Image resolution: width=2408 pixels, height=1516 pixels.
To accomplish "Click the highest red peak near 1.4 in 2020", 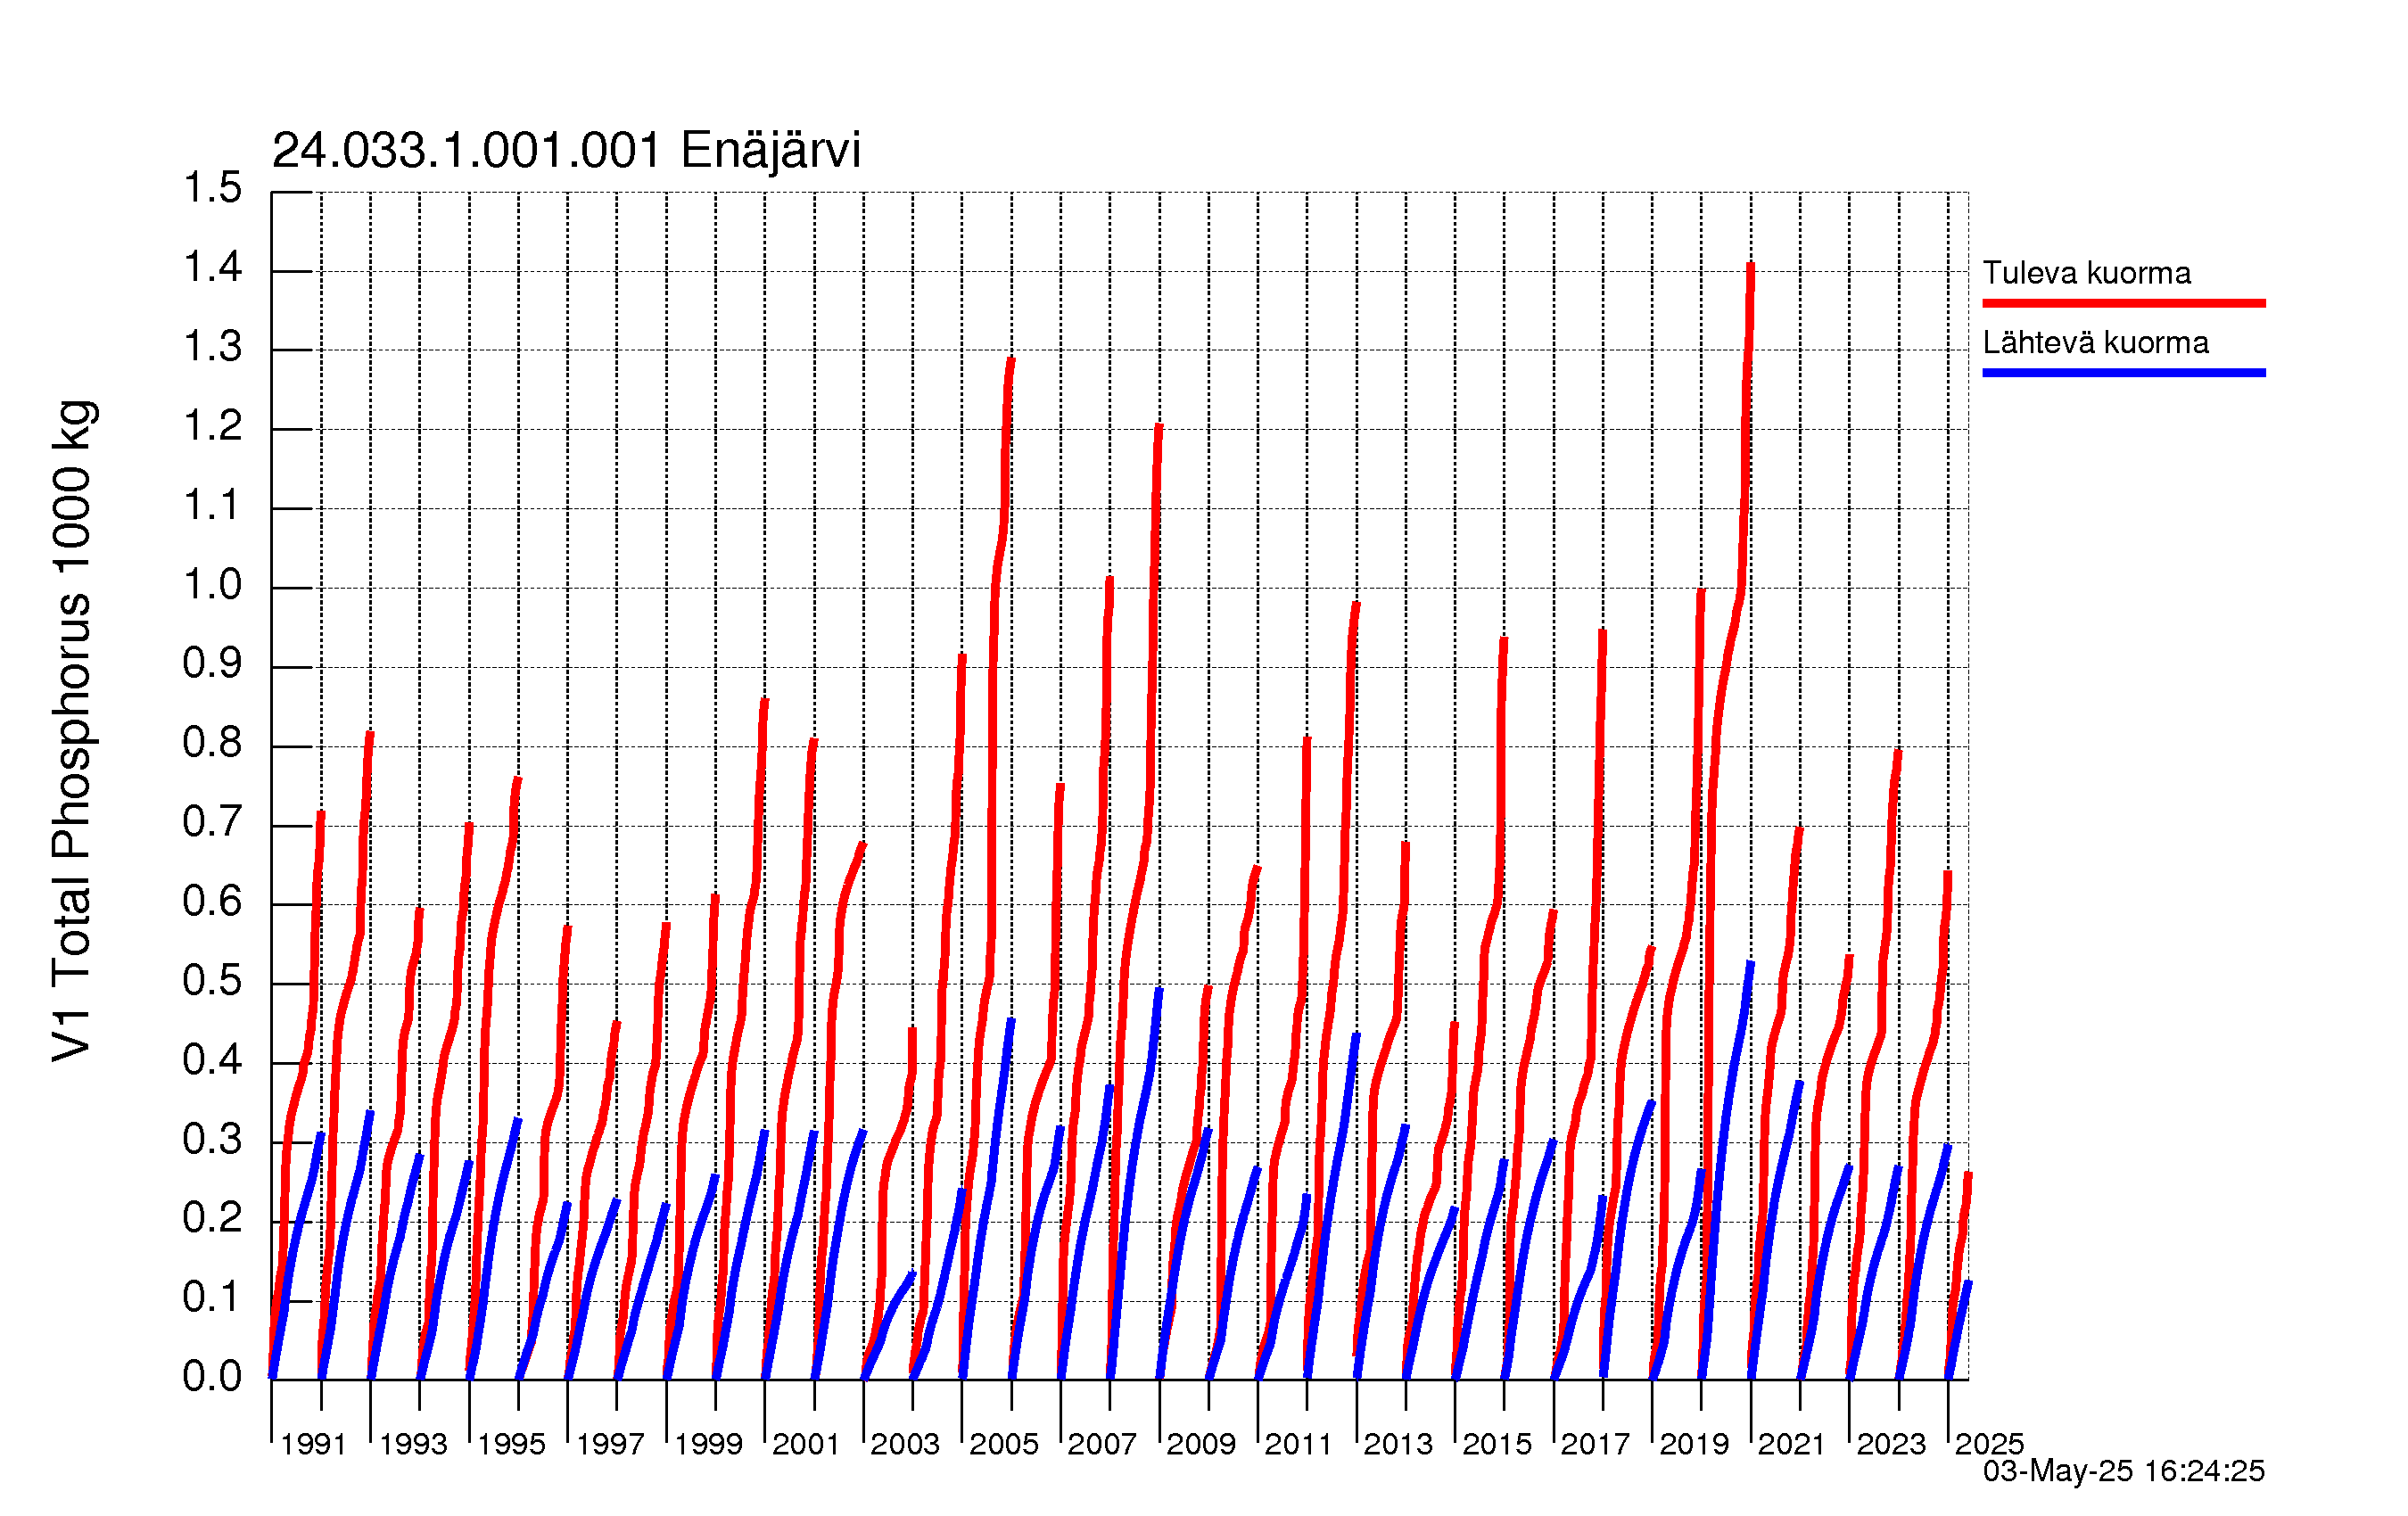I will click(1750, 266).
